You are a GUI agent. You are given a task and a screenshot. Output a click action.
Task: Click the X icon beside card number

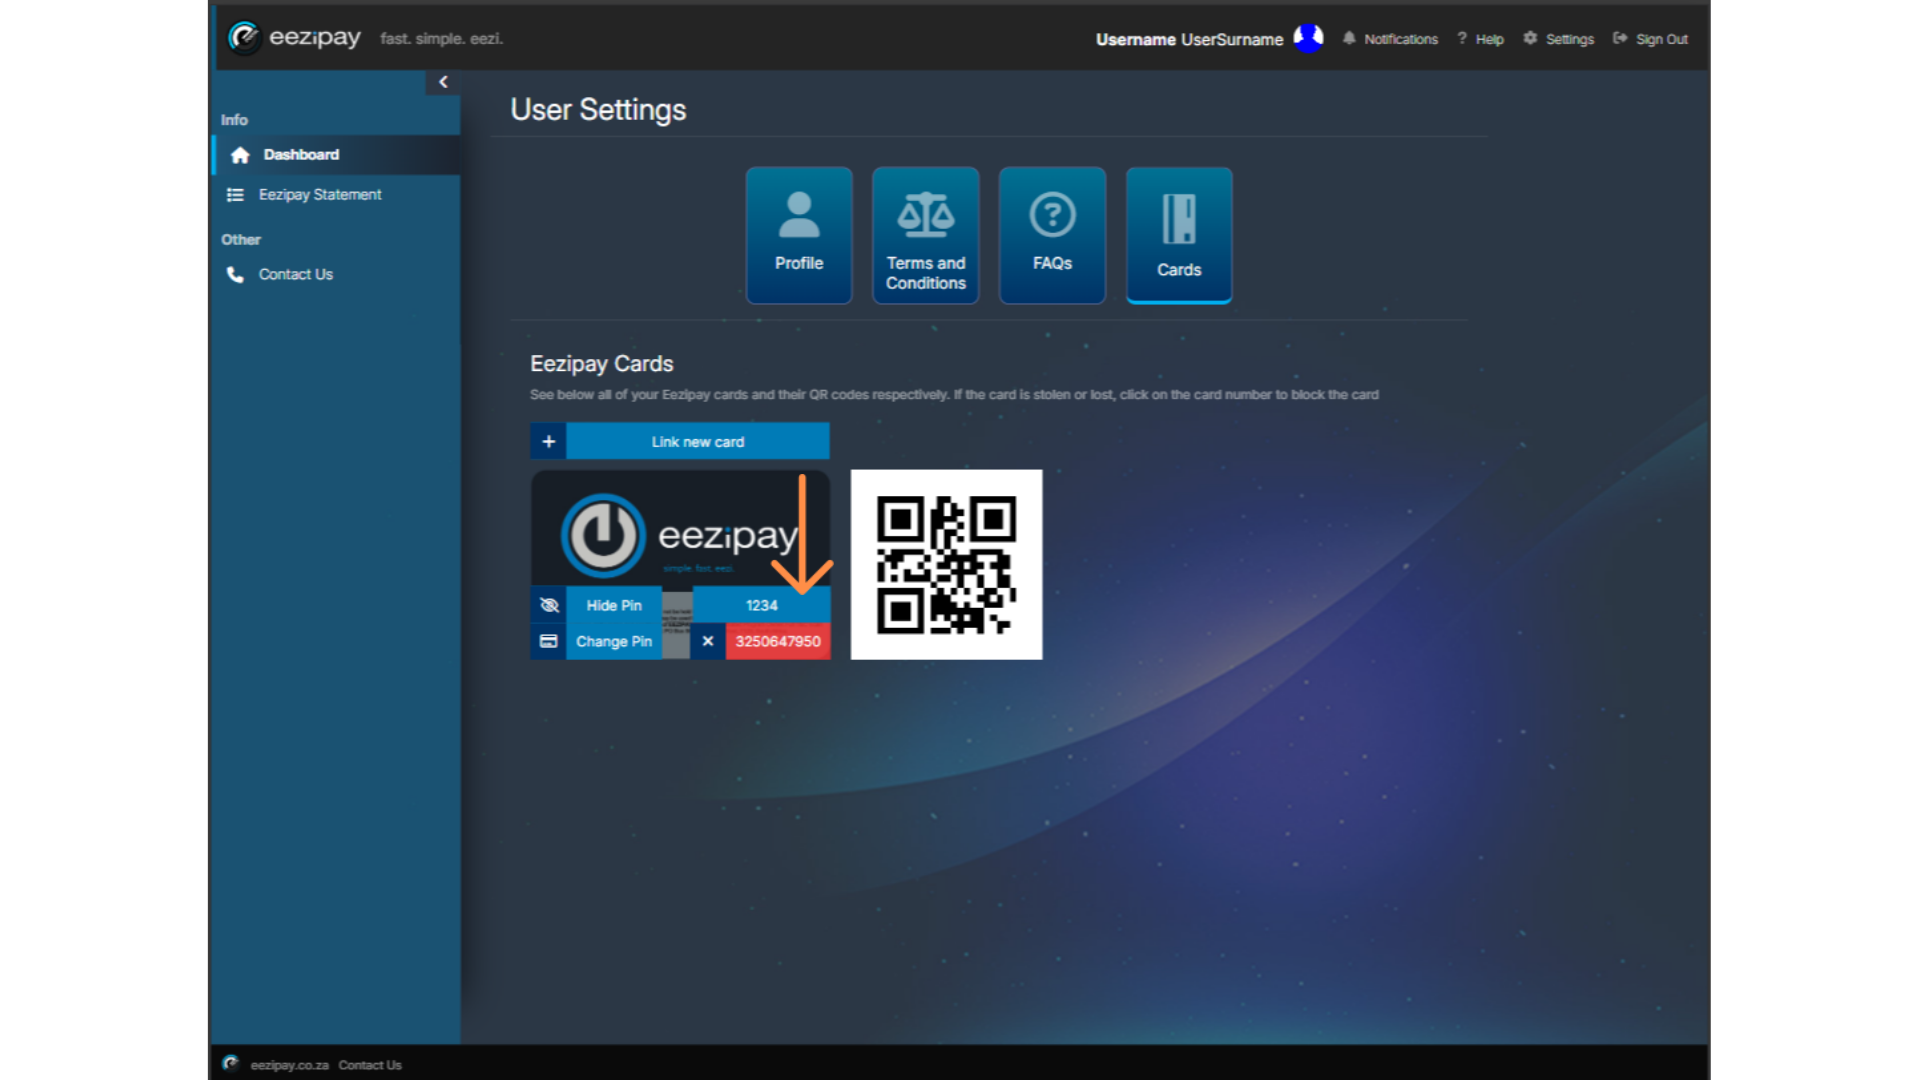tap(708, 641)
